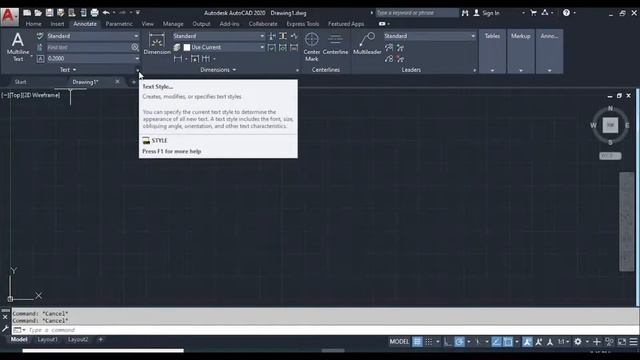Expand the Markup panel
This screenshot has height=360, width=640.
[x=521, y=51]
